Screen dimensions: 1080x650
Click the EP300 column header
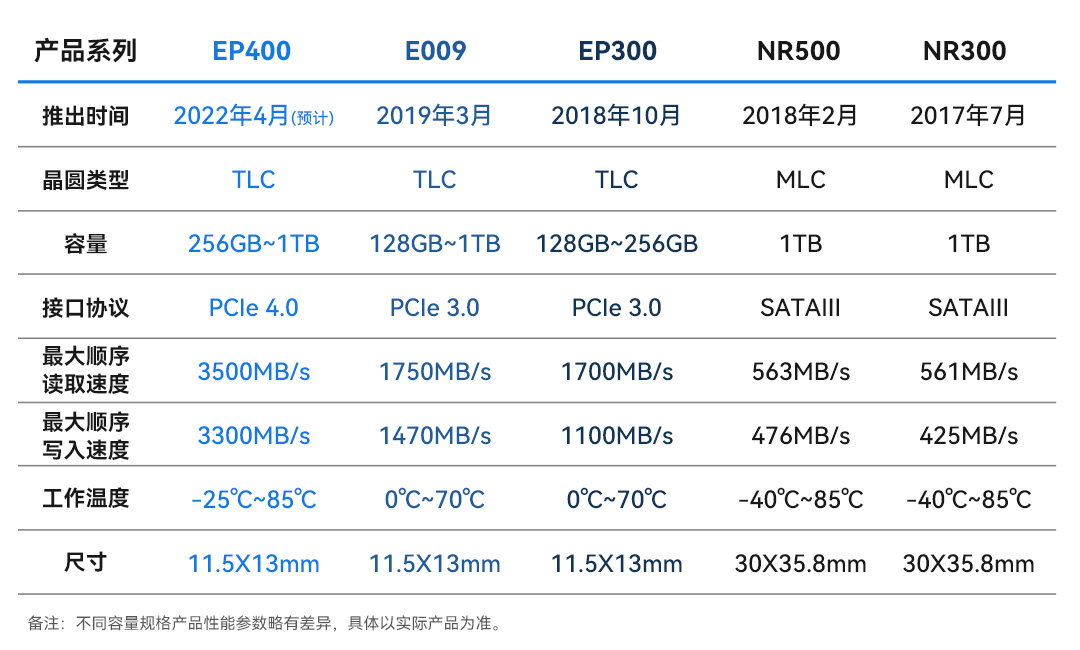(x=617, y=51)
